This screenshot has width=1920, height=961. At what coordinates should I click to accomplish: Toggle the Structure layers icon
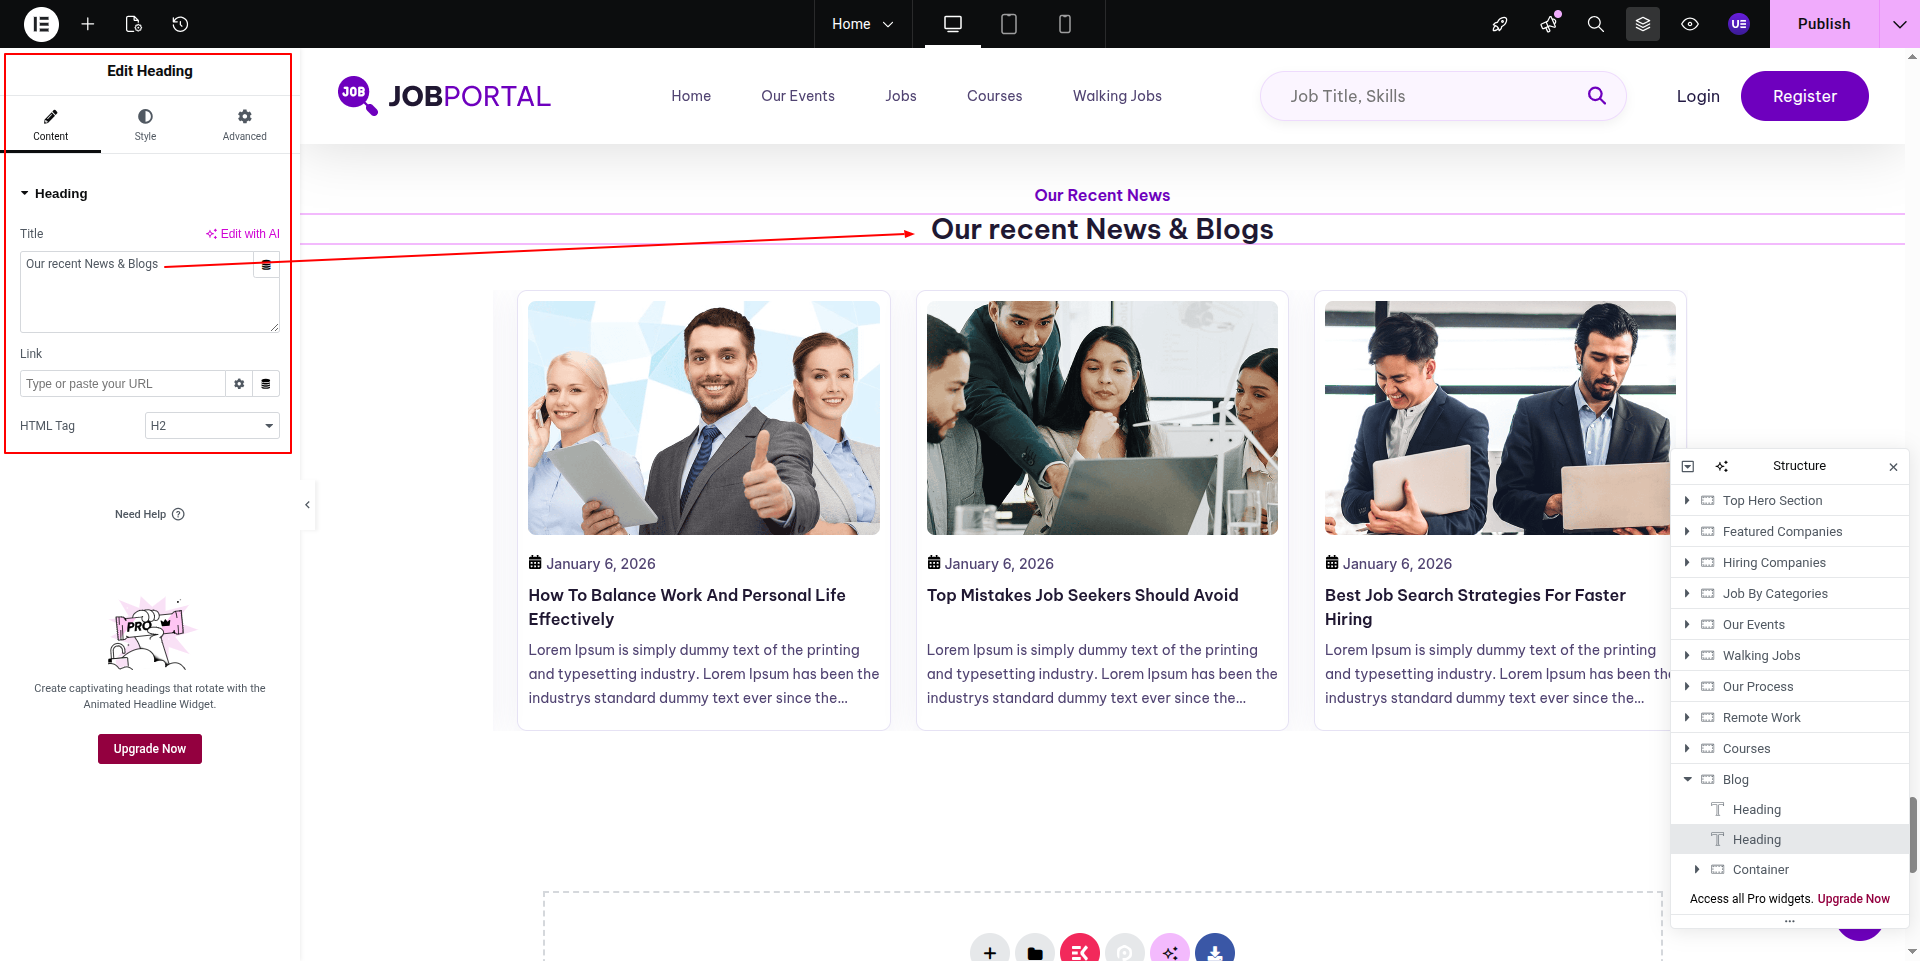[x=1643, y=24]
